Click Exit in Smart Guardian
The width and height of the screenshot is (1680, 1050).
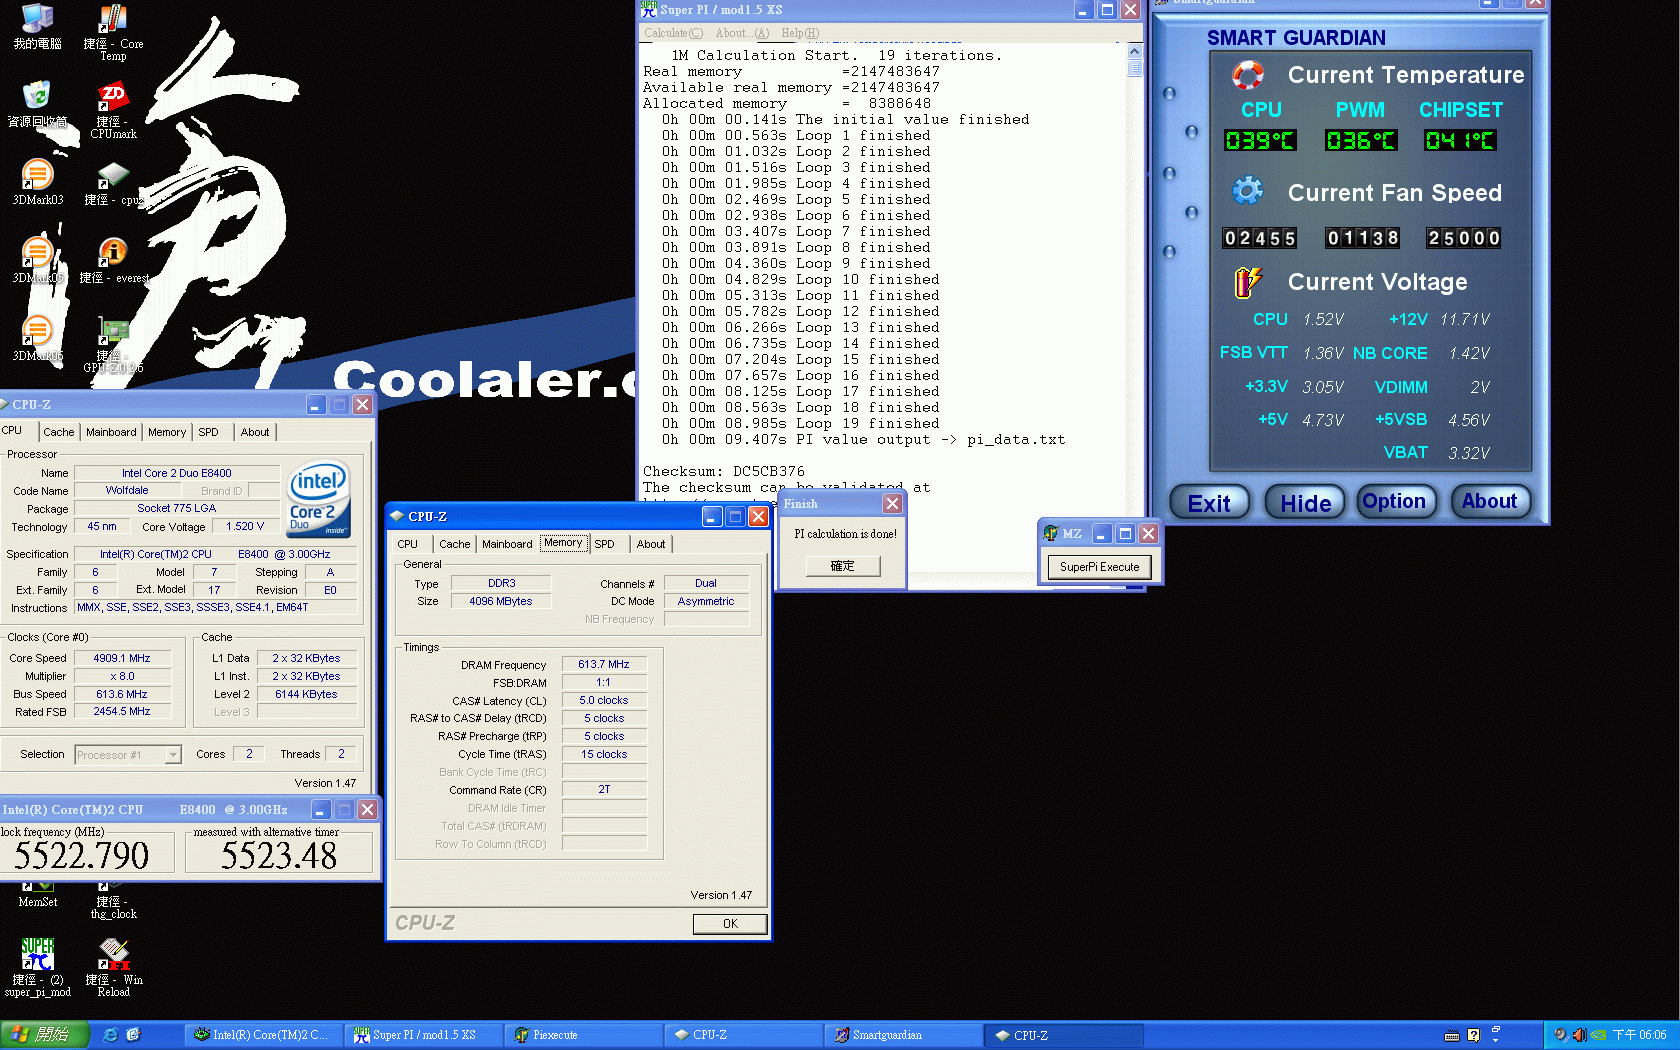[1209, 503]
